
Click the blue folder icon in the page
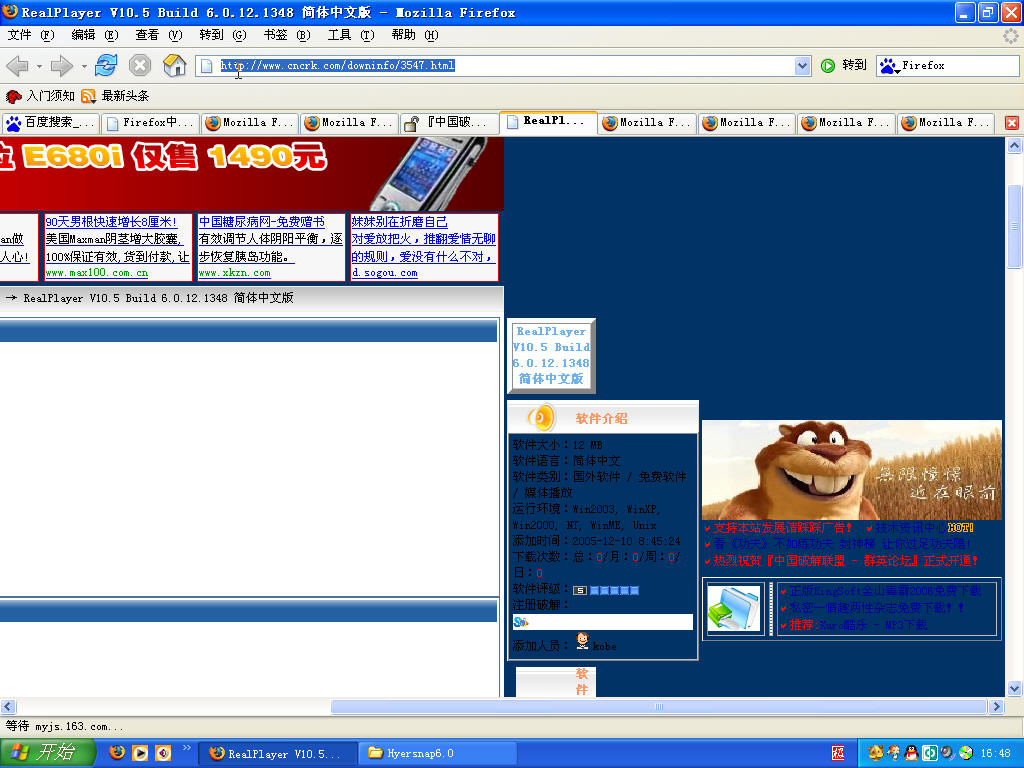734,609
